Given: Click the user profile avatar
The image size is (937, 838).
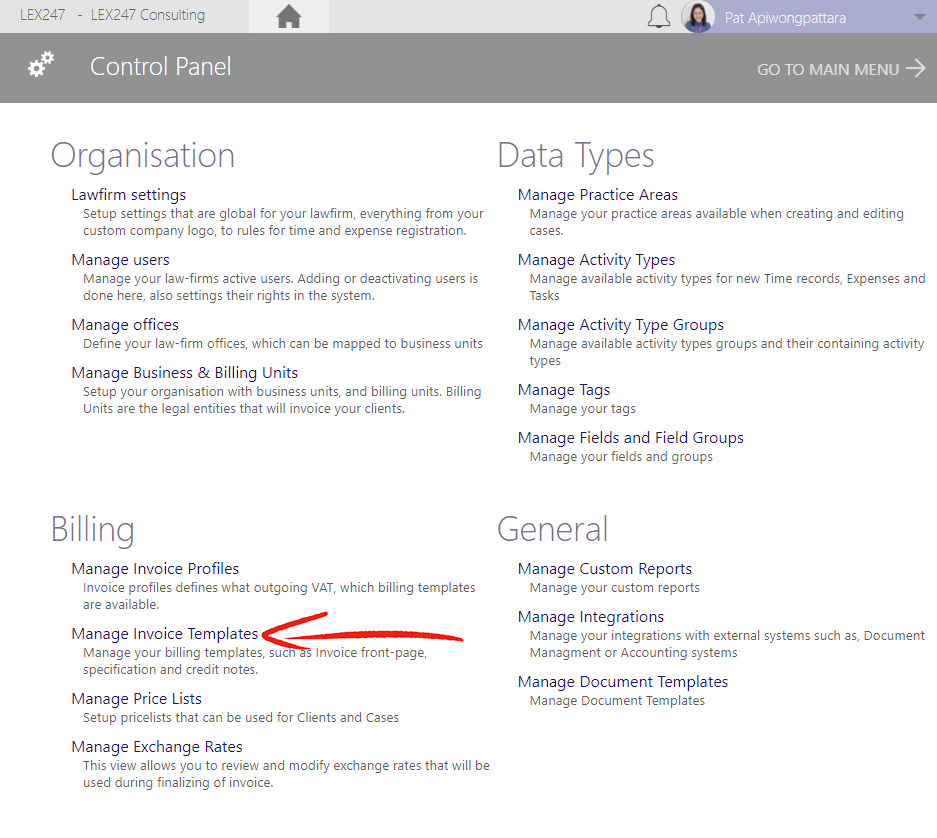Looking at the screenshot, I should coord(697,16).
